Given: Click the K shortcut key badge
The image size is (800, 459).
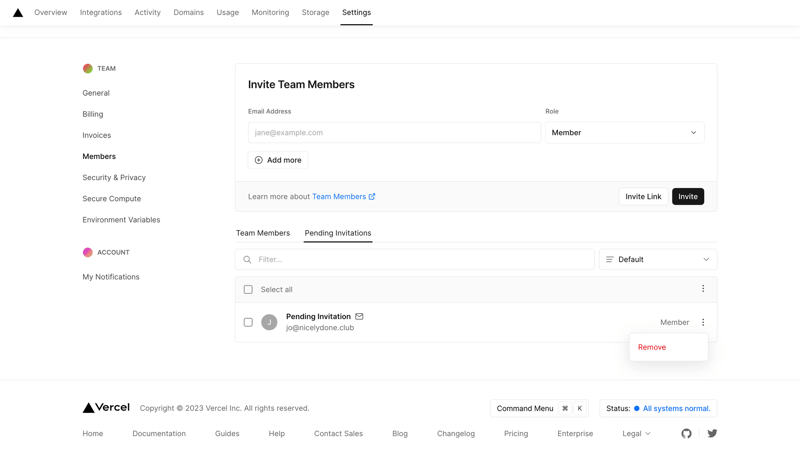Looking at the screenshot, I should 580,409.
